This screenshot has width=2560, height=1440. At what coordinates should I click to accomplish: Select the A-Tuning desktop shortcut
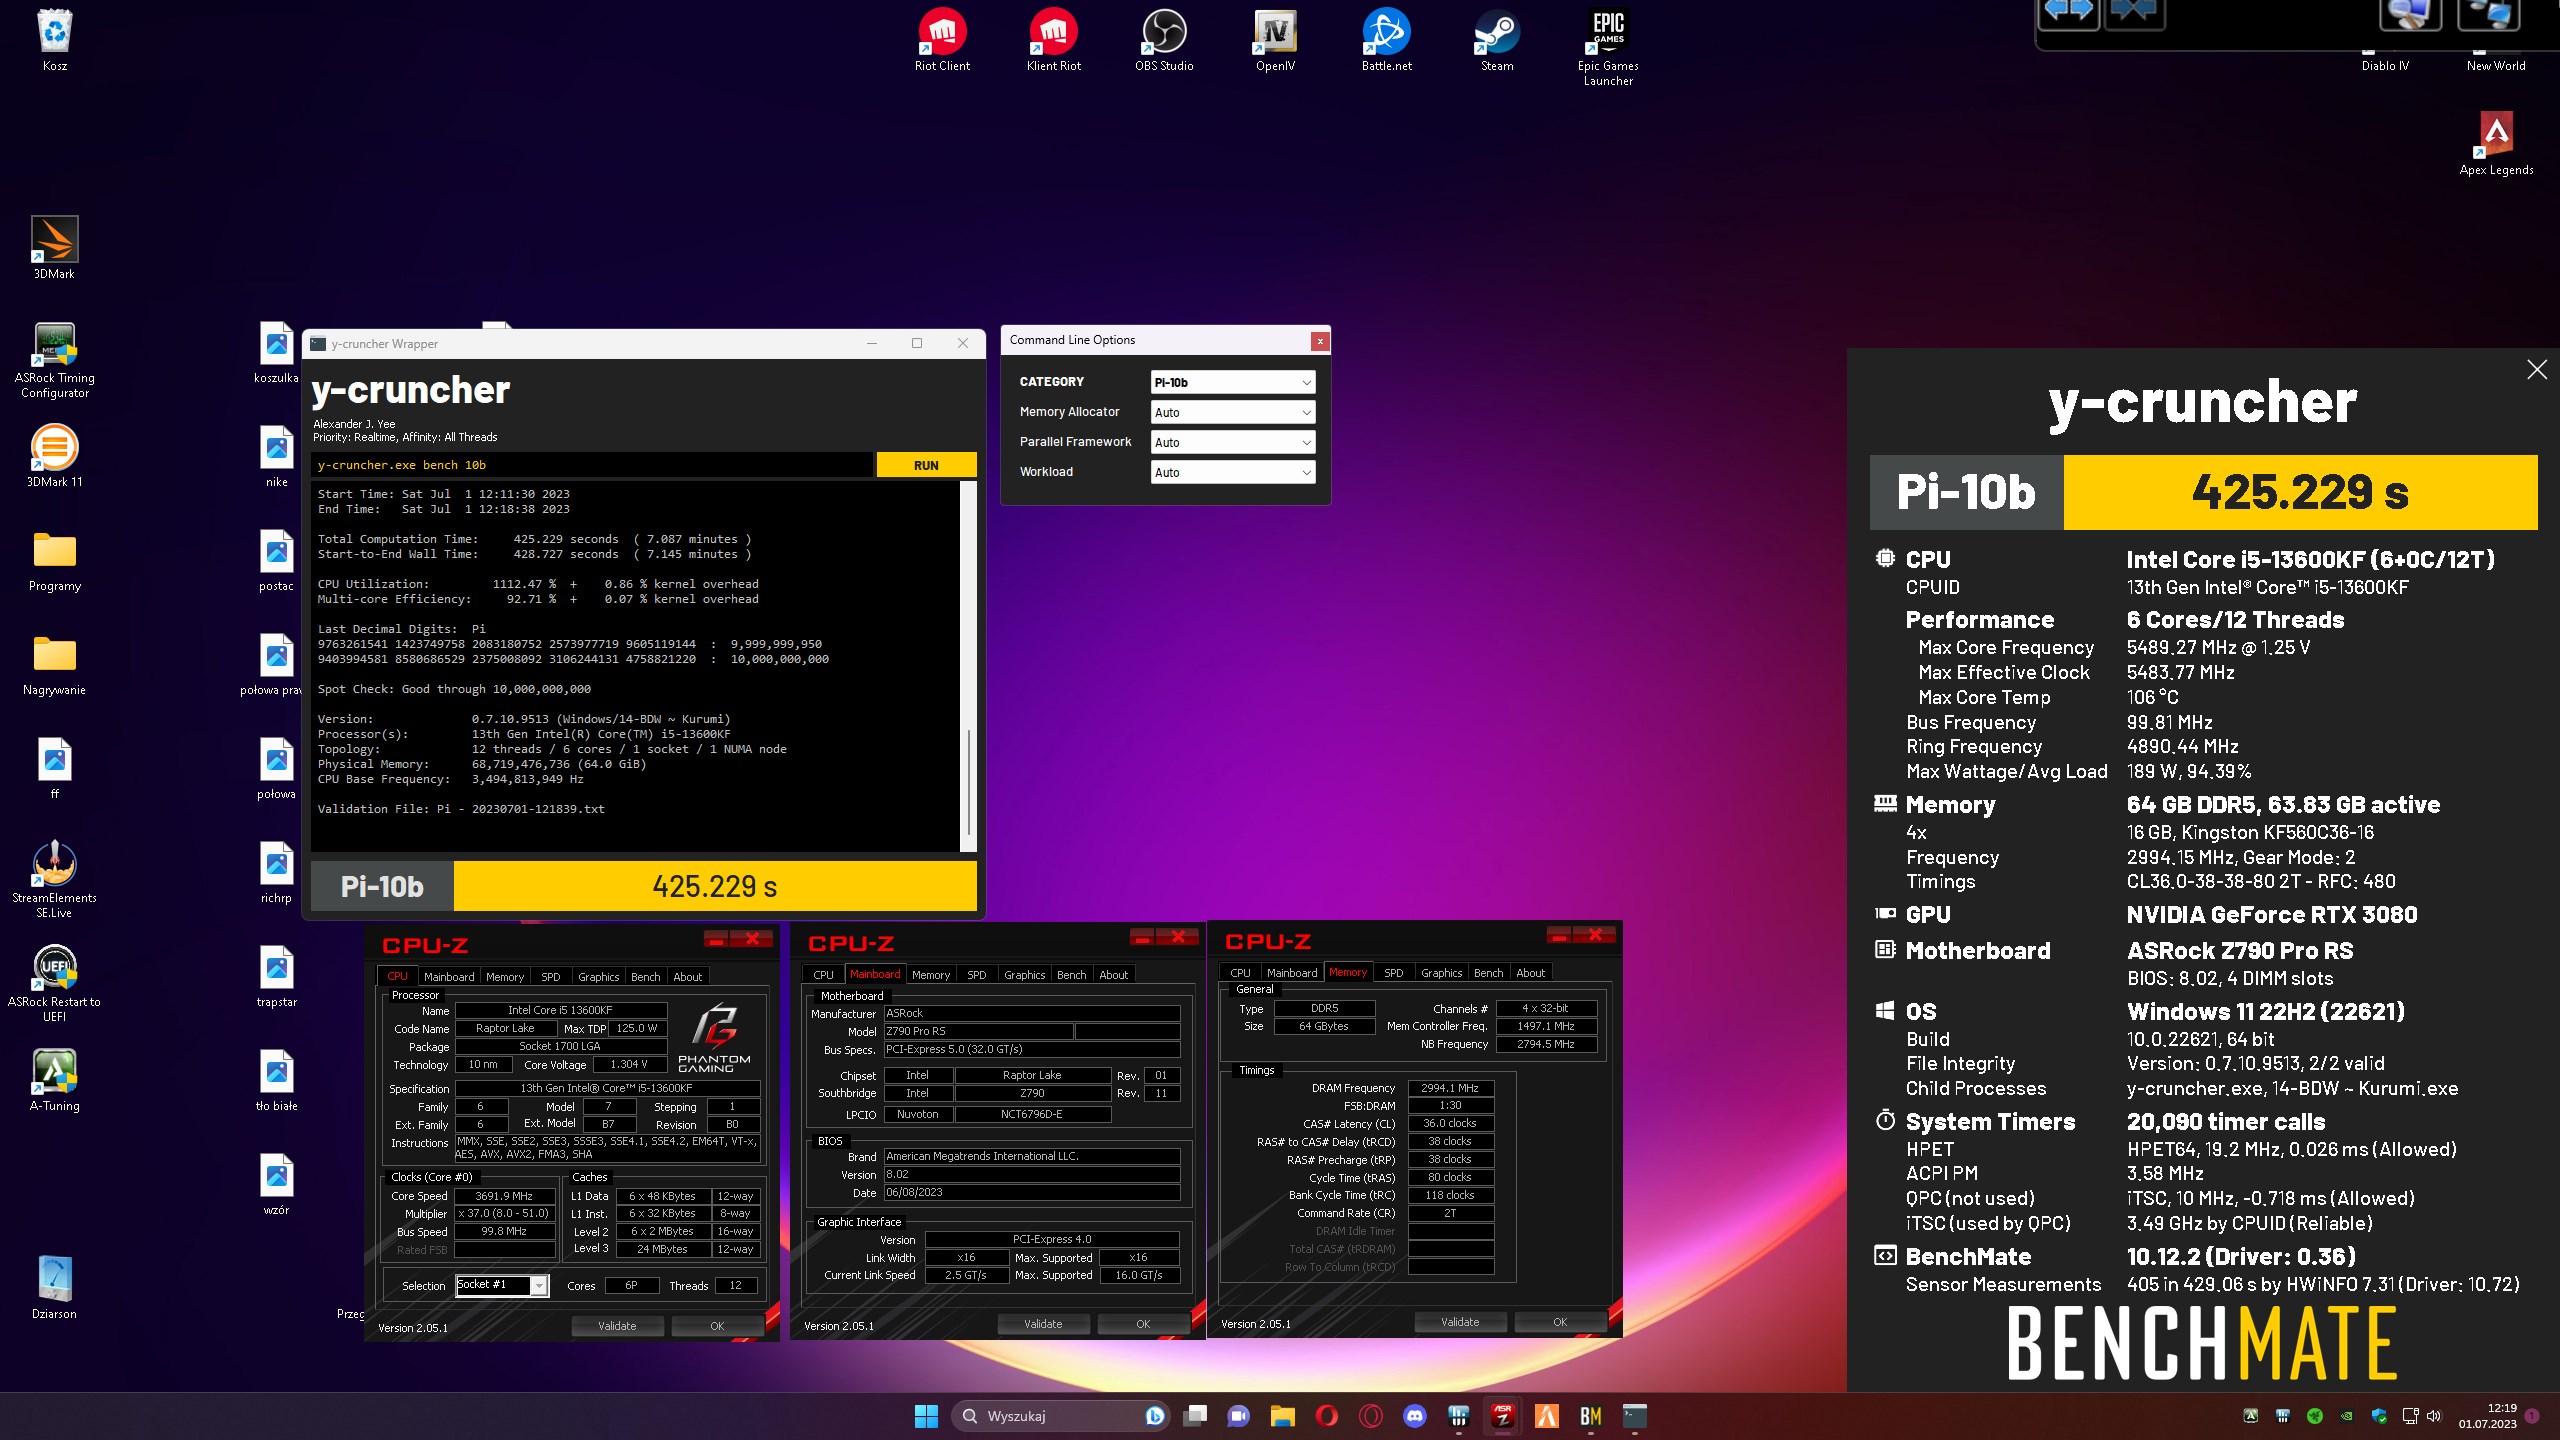[x=55, y=1080]
